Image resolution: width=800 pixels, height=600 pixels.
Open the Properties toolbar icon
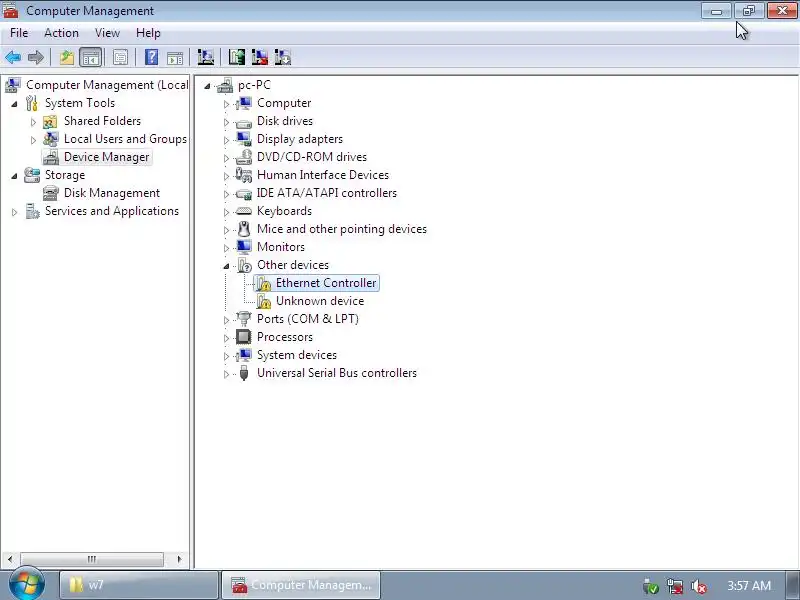point(120,57)
